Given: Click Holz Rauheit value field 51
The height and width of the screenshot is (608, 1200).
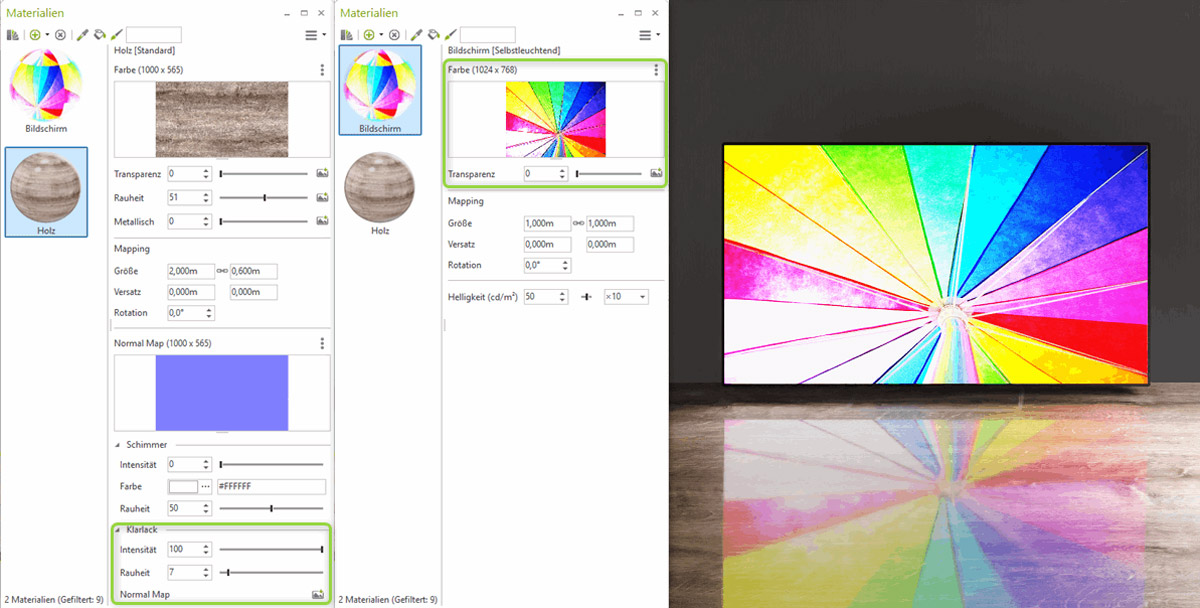Looking at the screenshot, I should 189,198.
